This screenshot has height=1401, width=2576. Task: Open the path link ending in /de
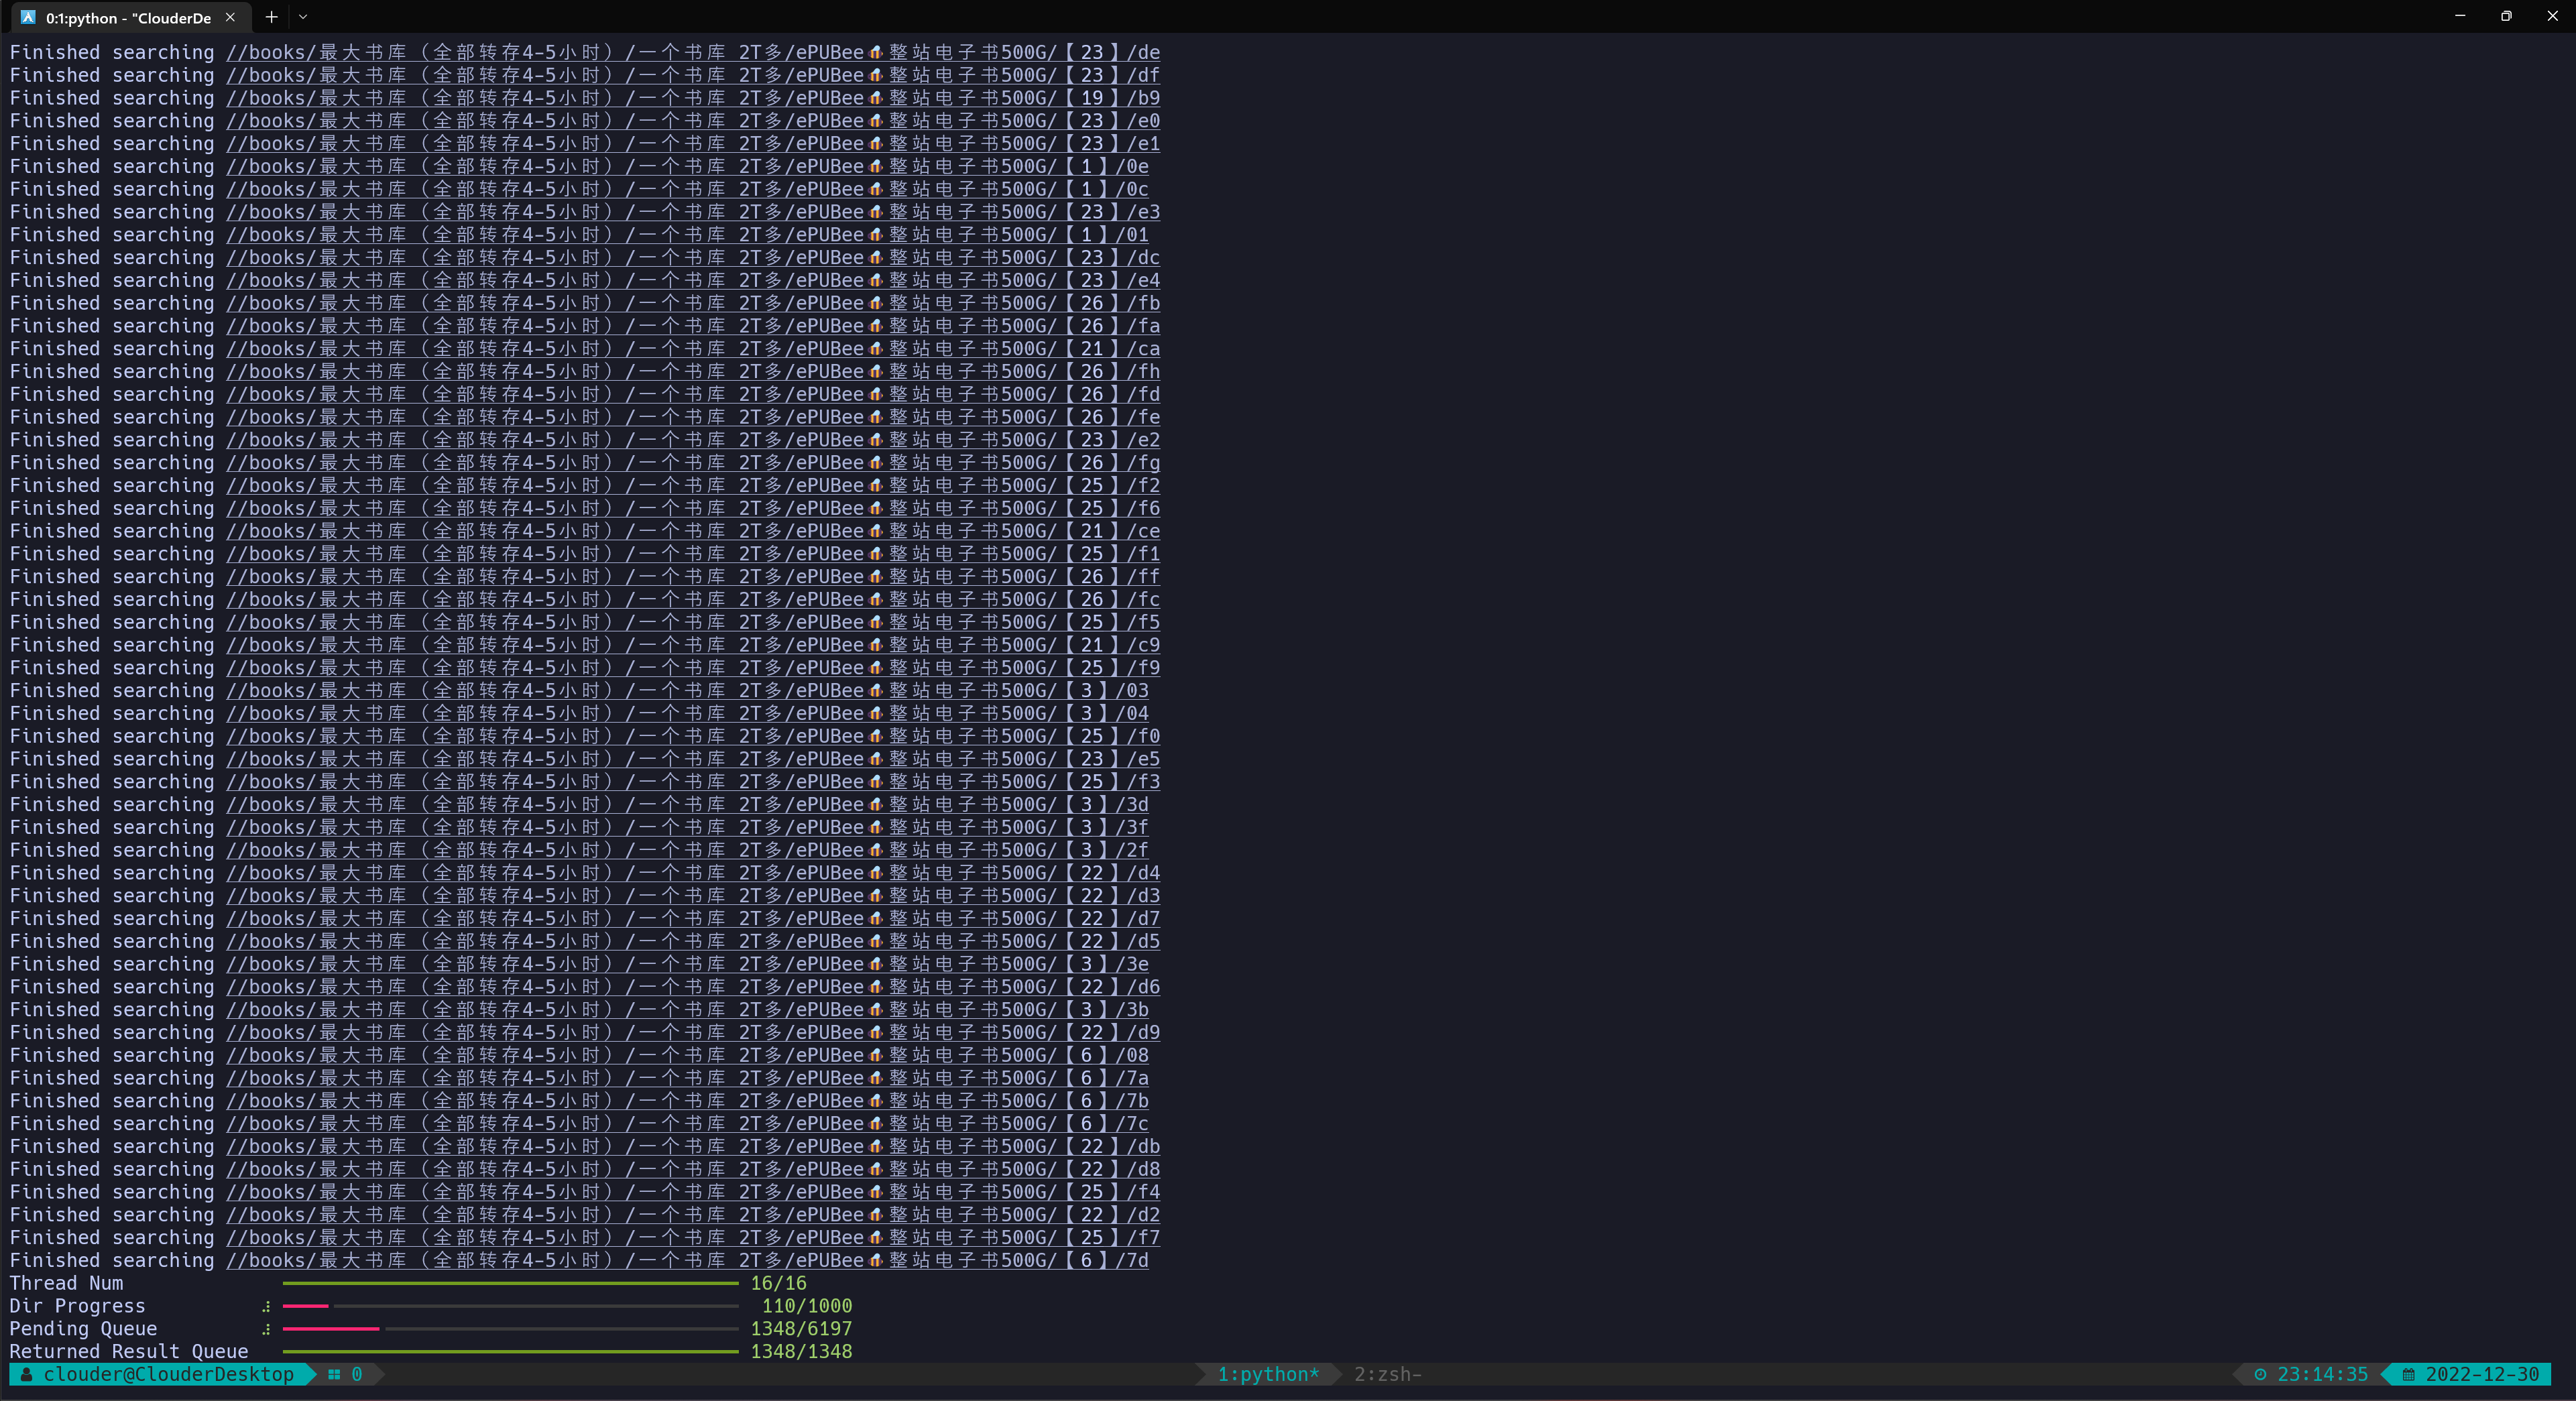click(x=692, y=52)
